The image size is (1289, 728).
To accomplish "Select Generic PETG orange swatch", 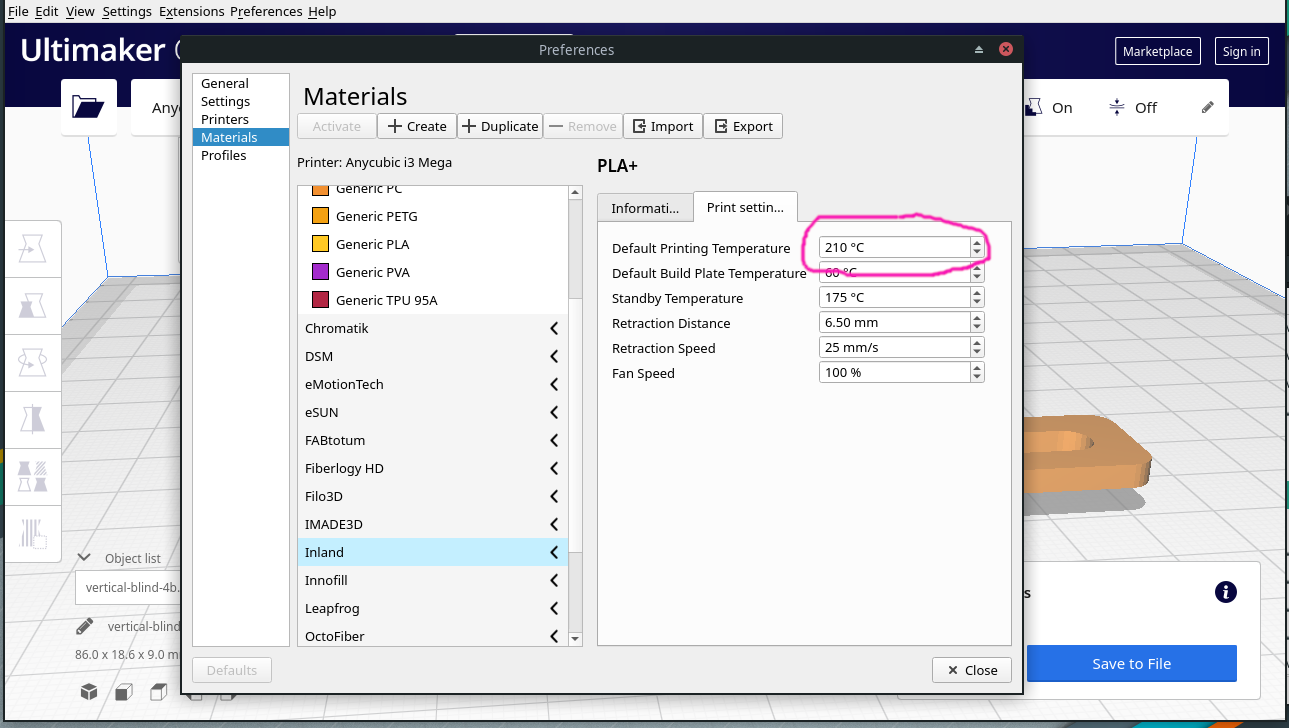I will click(320, 216).
